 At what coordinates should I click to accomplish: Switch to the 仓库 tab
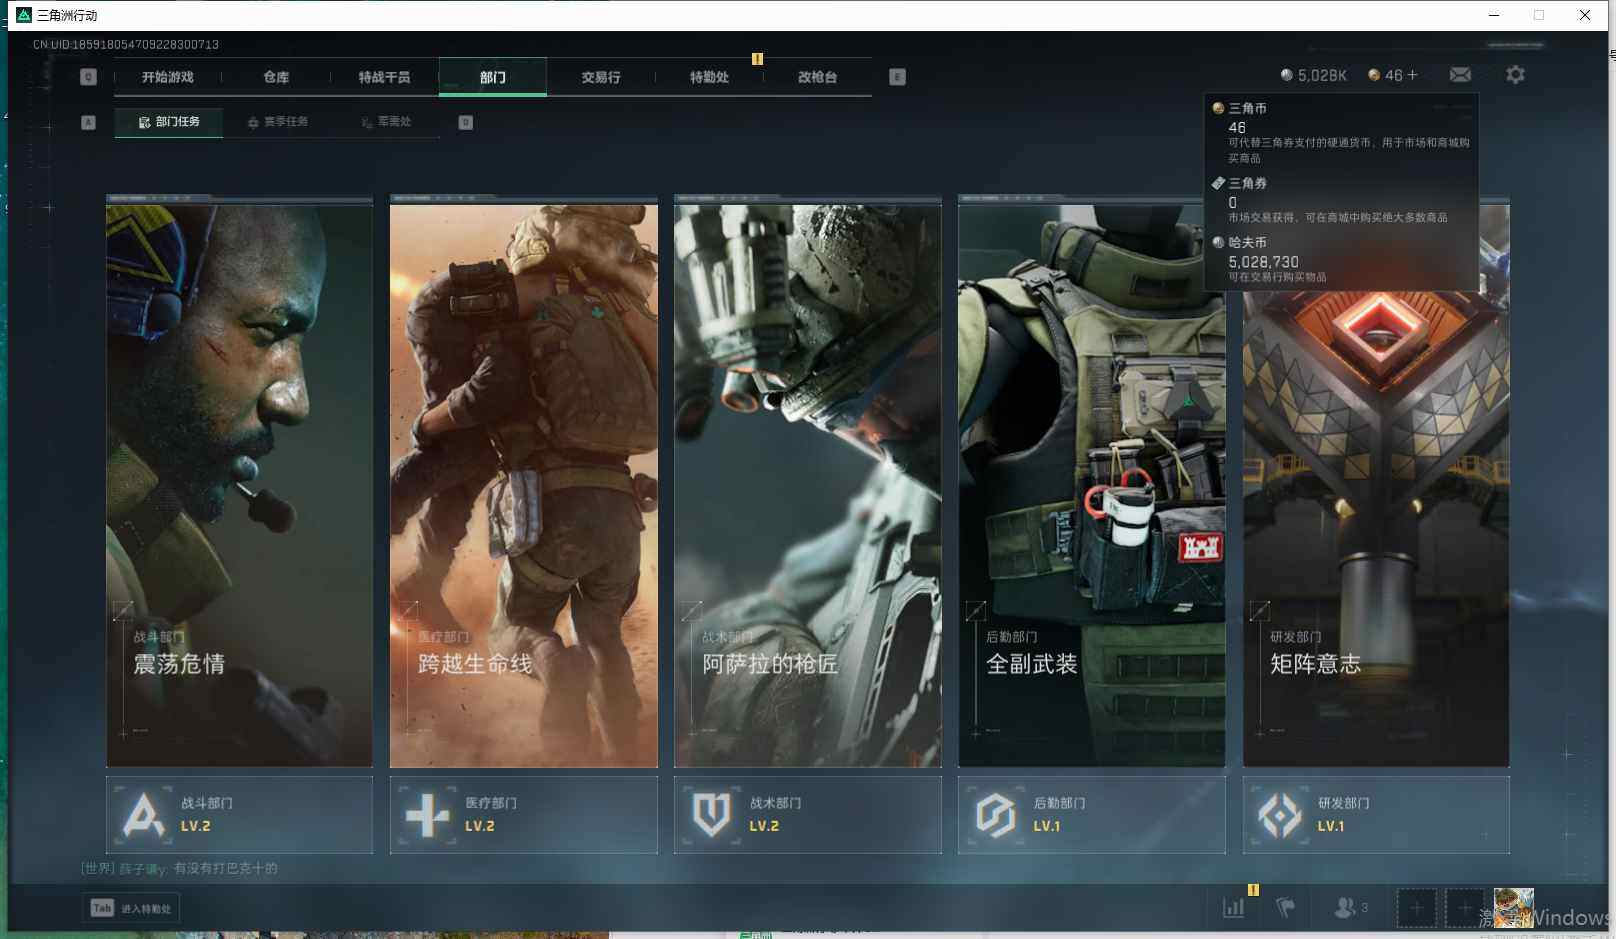pyautogui.click(x=276, y=77)
